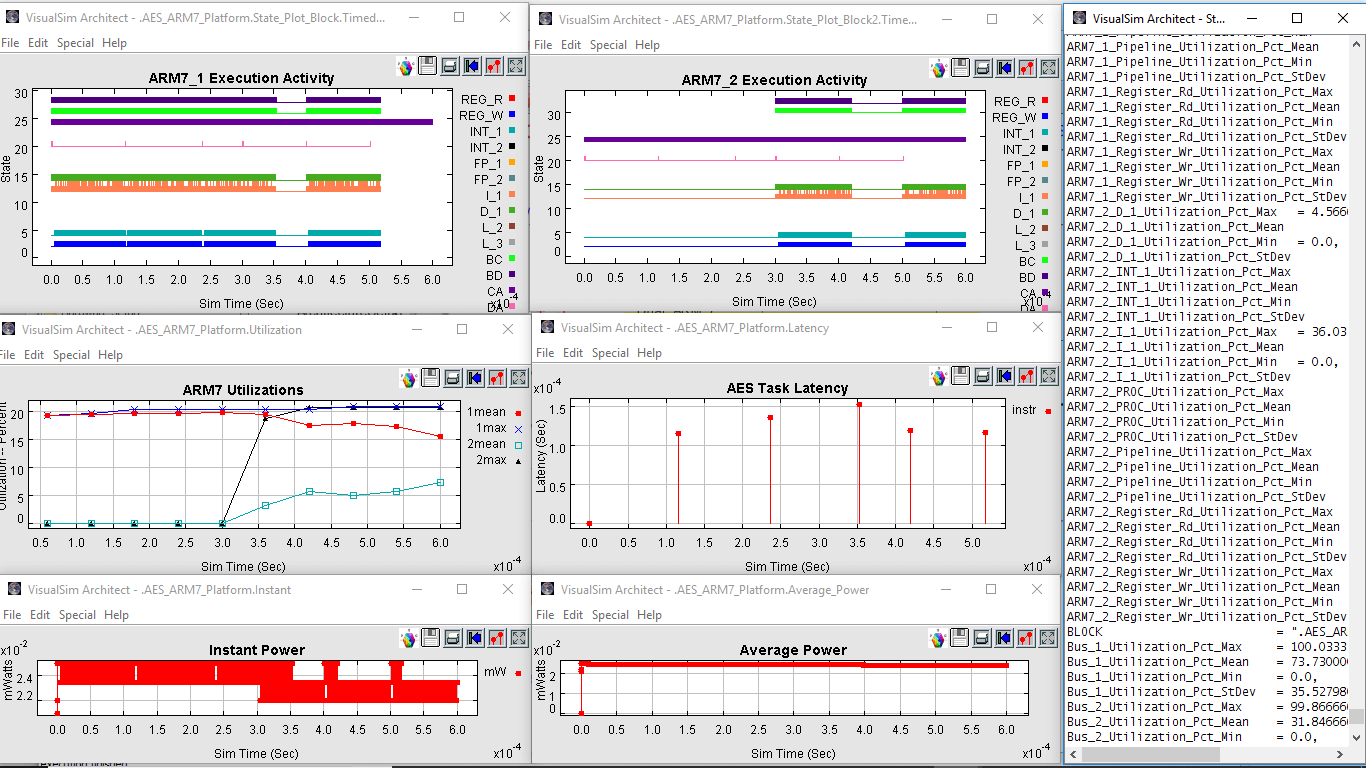The image size is (1366, 768).
Task: Rescale ARM7_1 Execution Activity plot to fit
Action: coord(517,66)
